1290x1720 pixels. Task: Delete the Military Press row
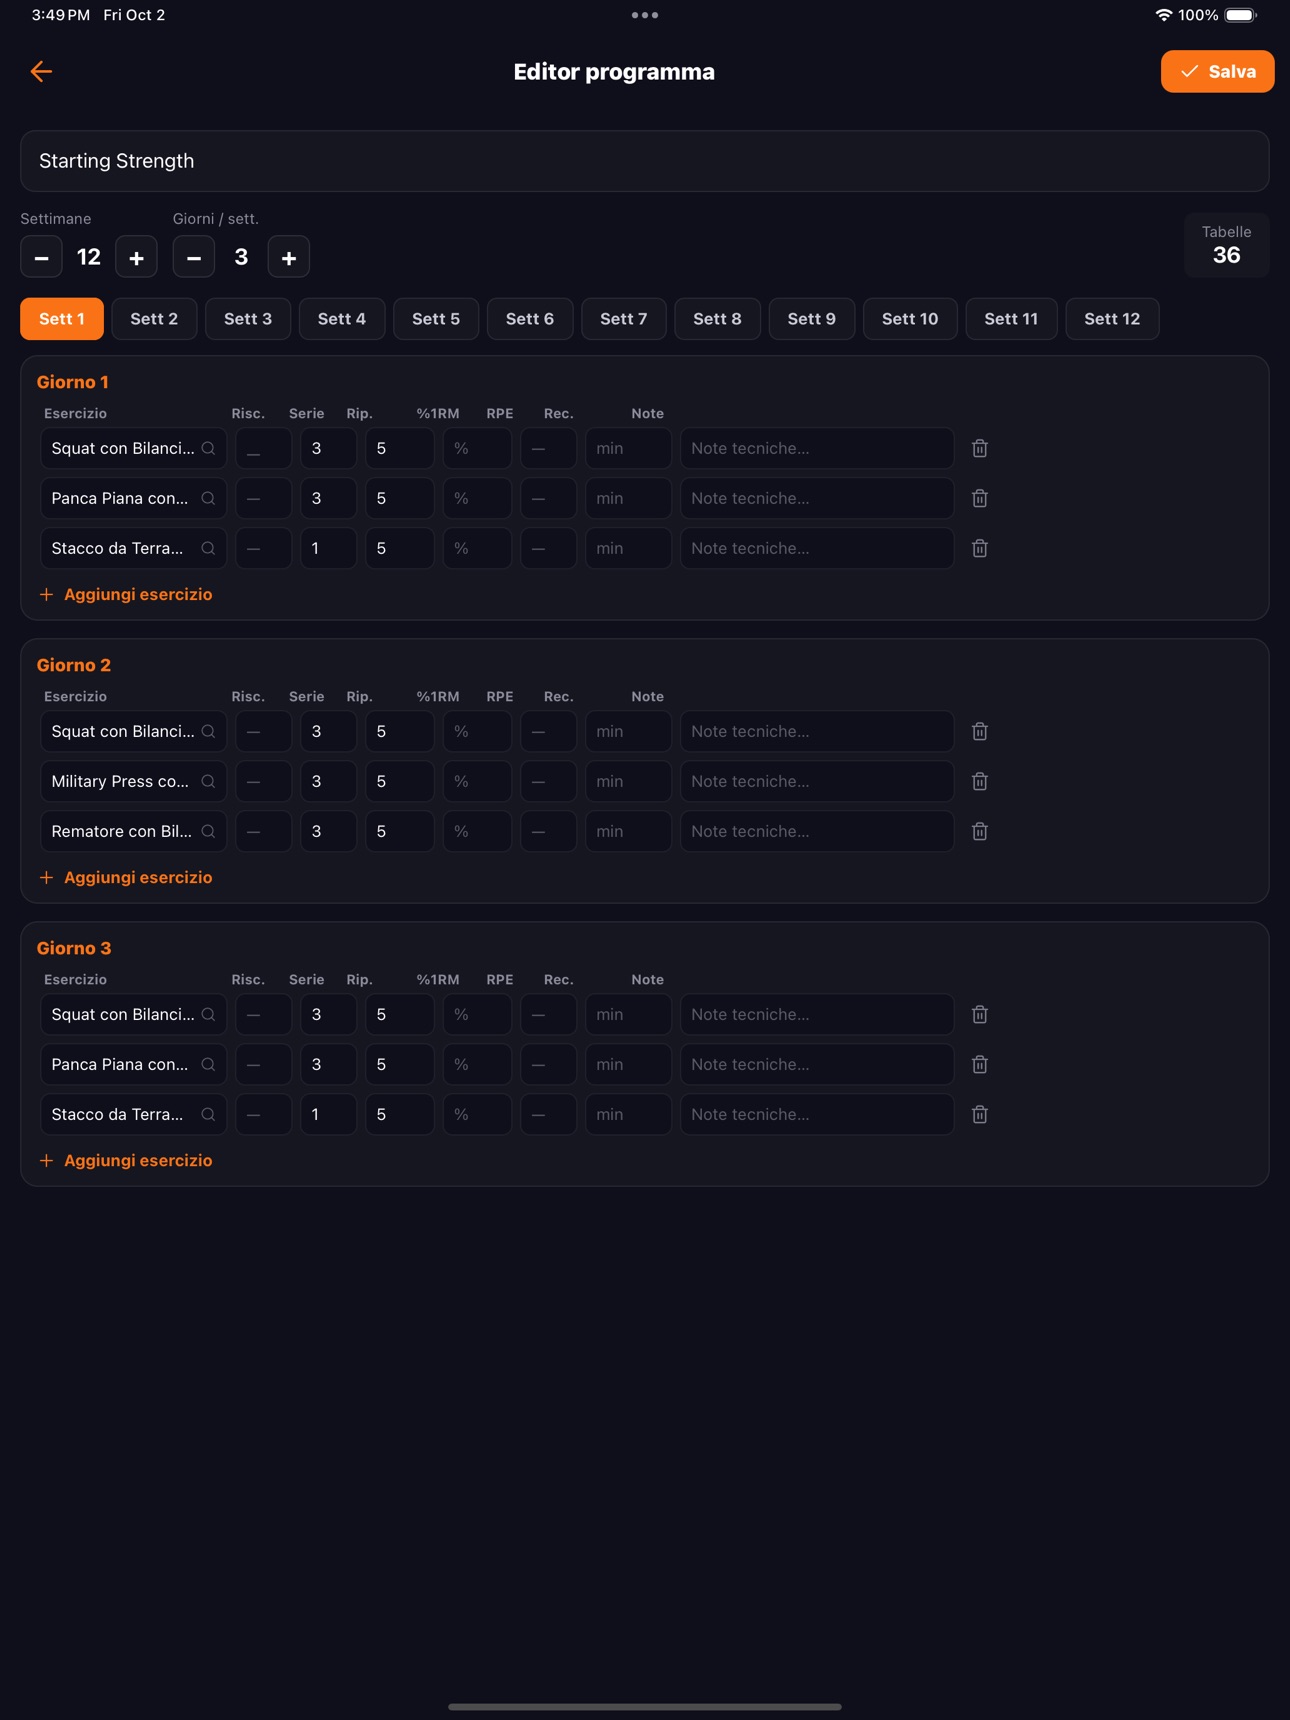tap(980, 781)
